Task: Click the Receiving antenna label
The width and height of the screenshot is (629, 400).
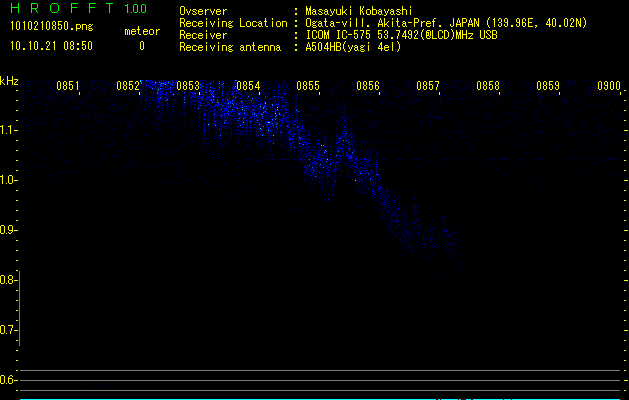Action: 230,47
